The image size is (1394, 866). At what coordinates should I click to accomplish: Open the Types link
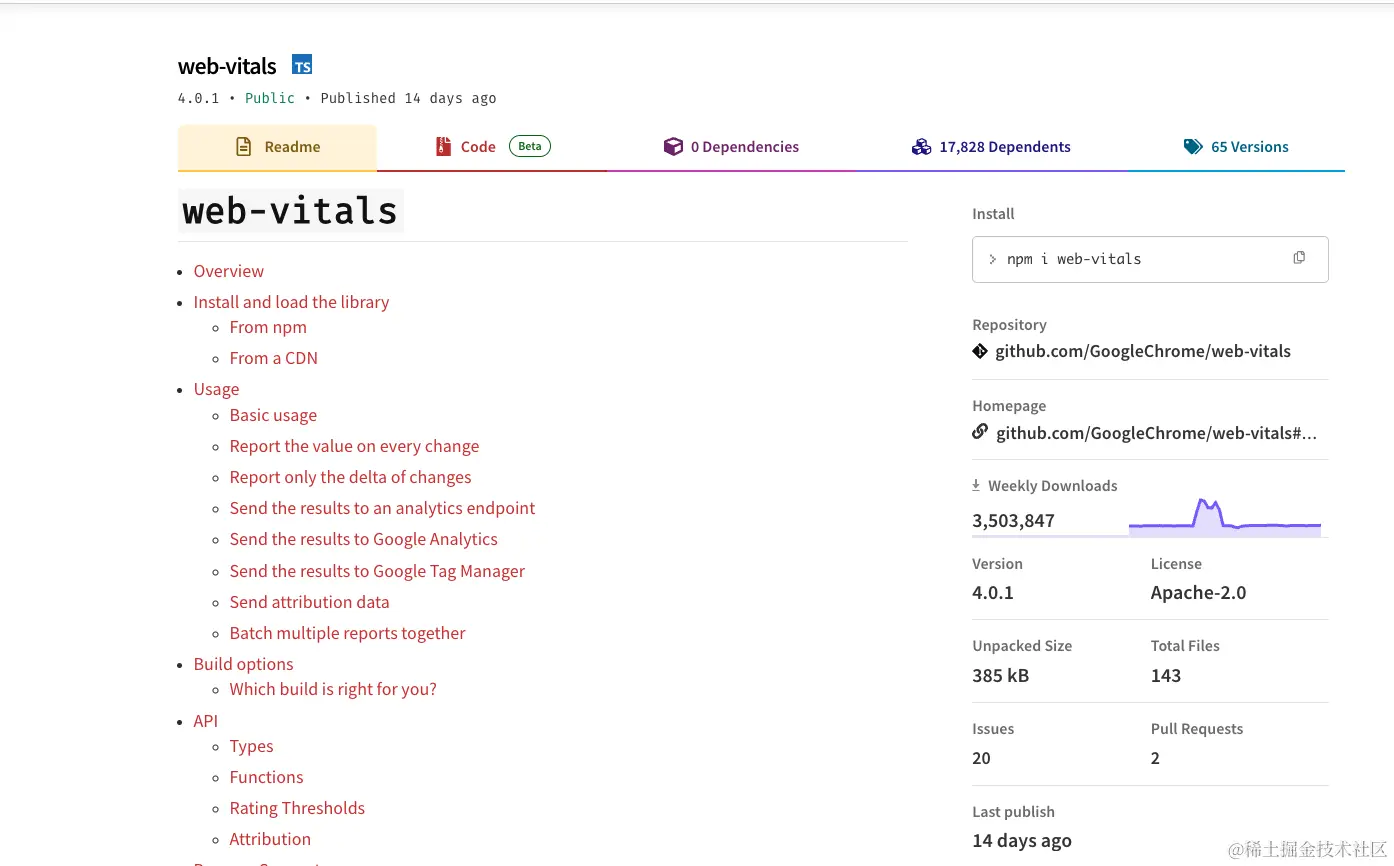[251, 746]
